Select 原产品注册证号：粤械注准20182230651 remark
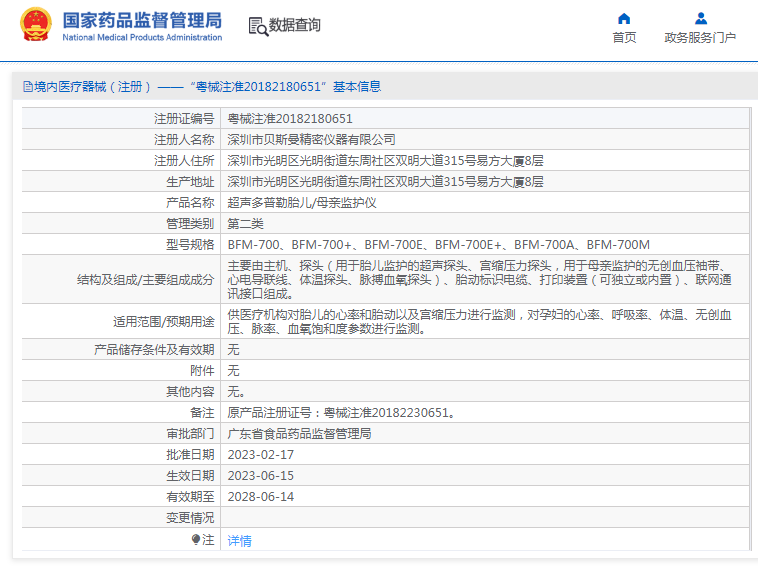The width and height of the screenshot is (758, 570). [x=341, y=413]
